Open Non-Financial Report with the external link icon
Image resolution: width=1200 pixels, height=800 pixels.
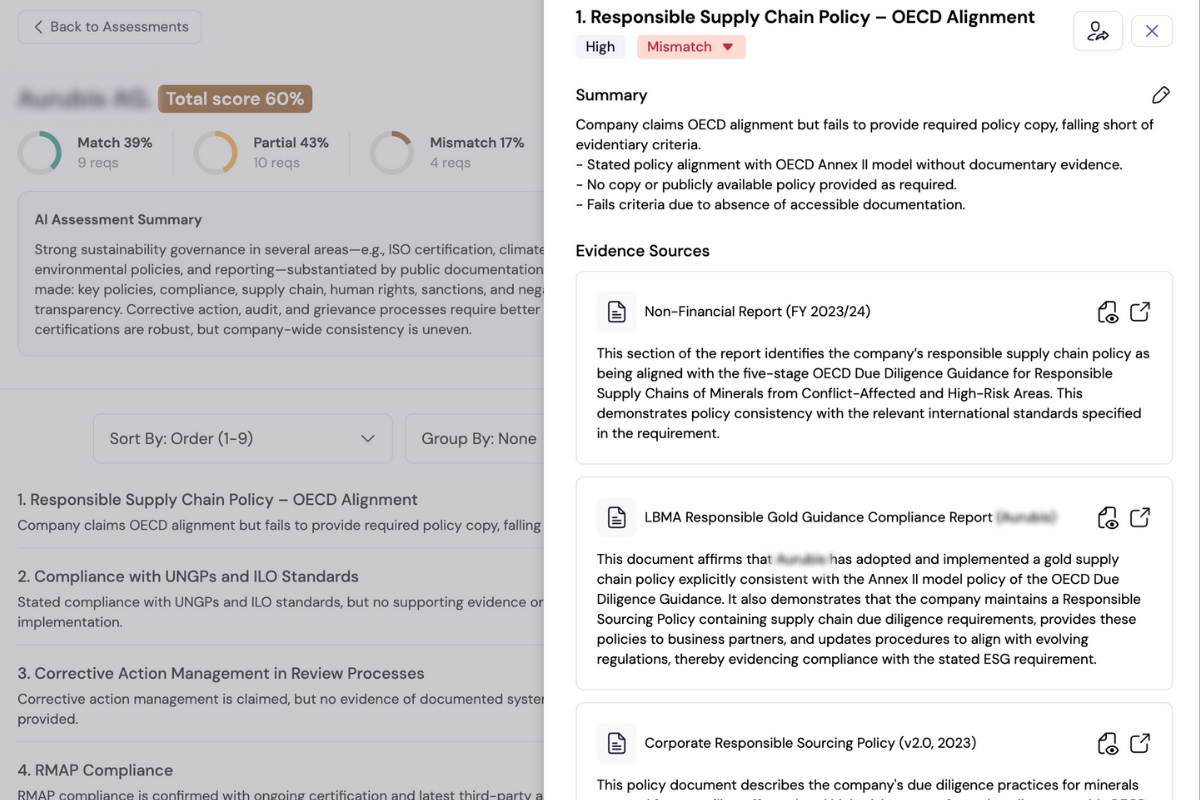click(x=1140, y=312)
